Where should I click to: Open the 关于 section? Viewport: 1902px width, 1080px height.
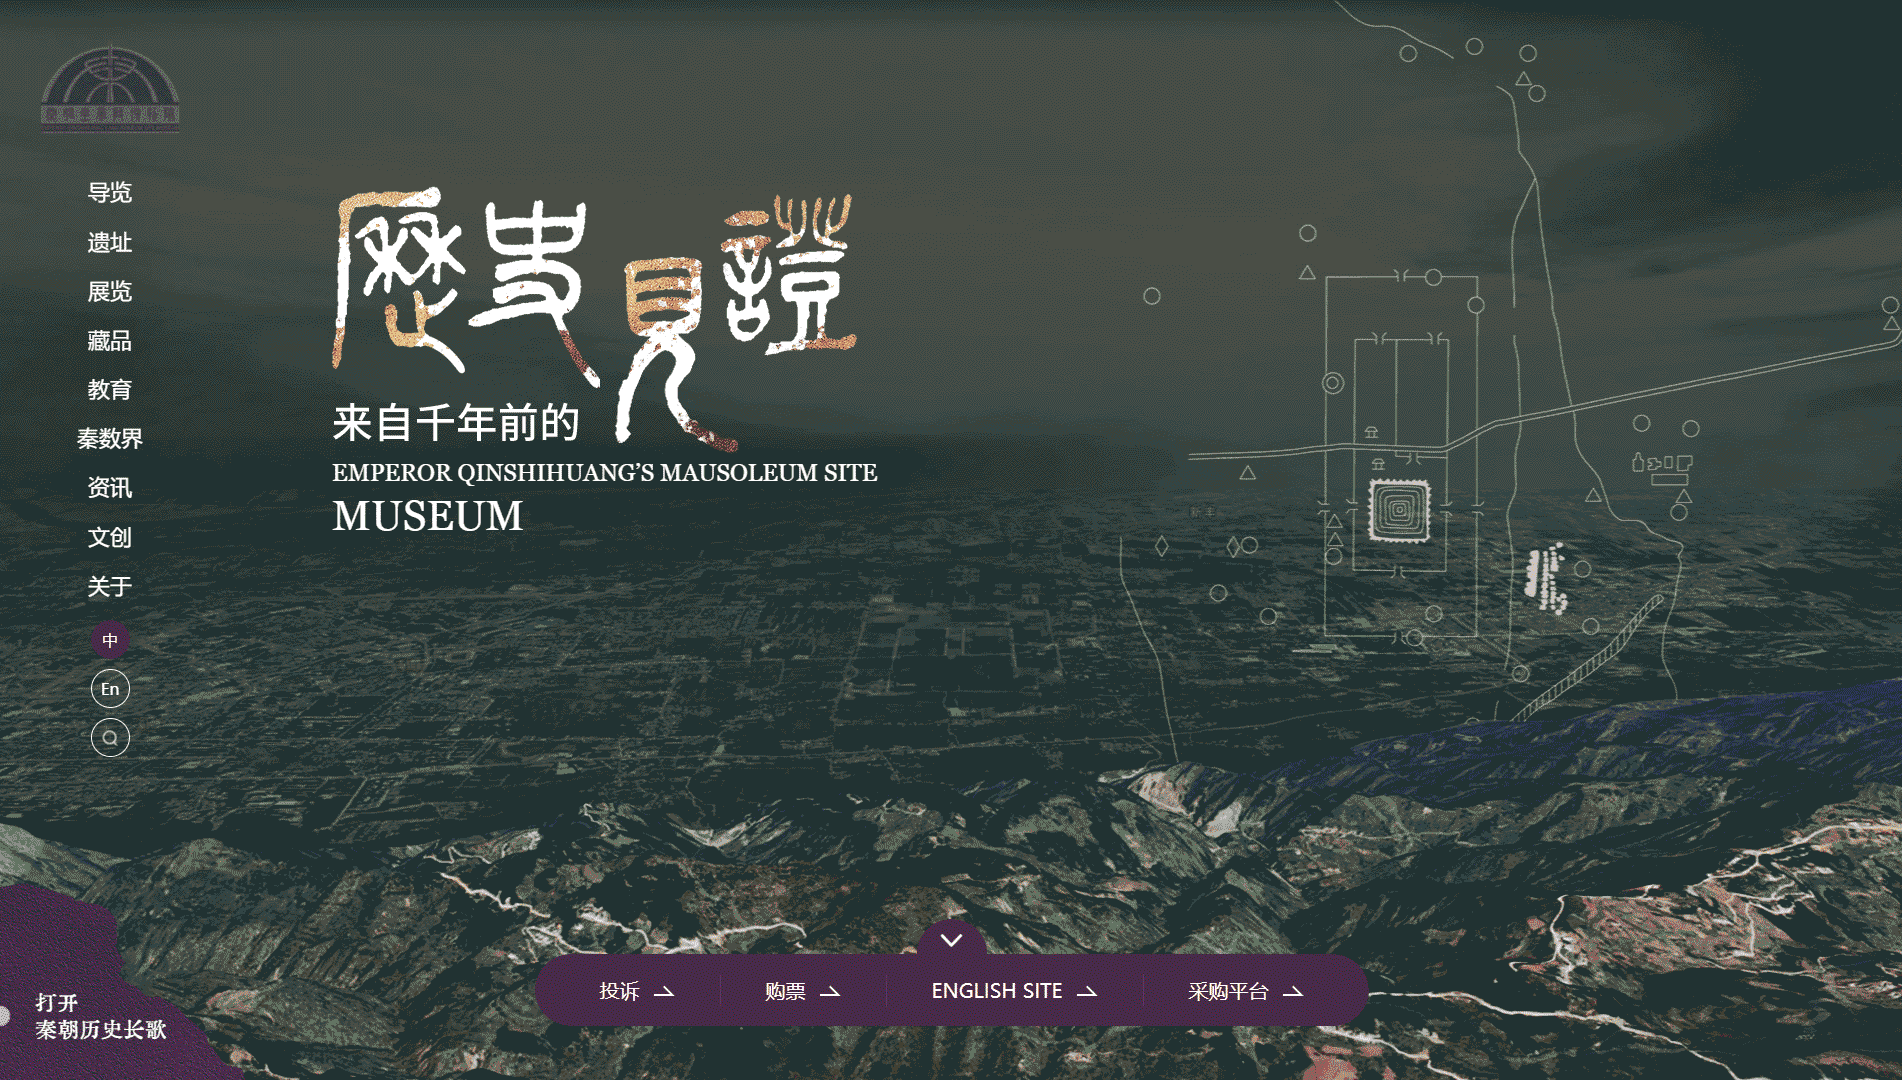[x=110, y=587]
